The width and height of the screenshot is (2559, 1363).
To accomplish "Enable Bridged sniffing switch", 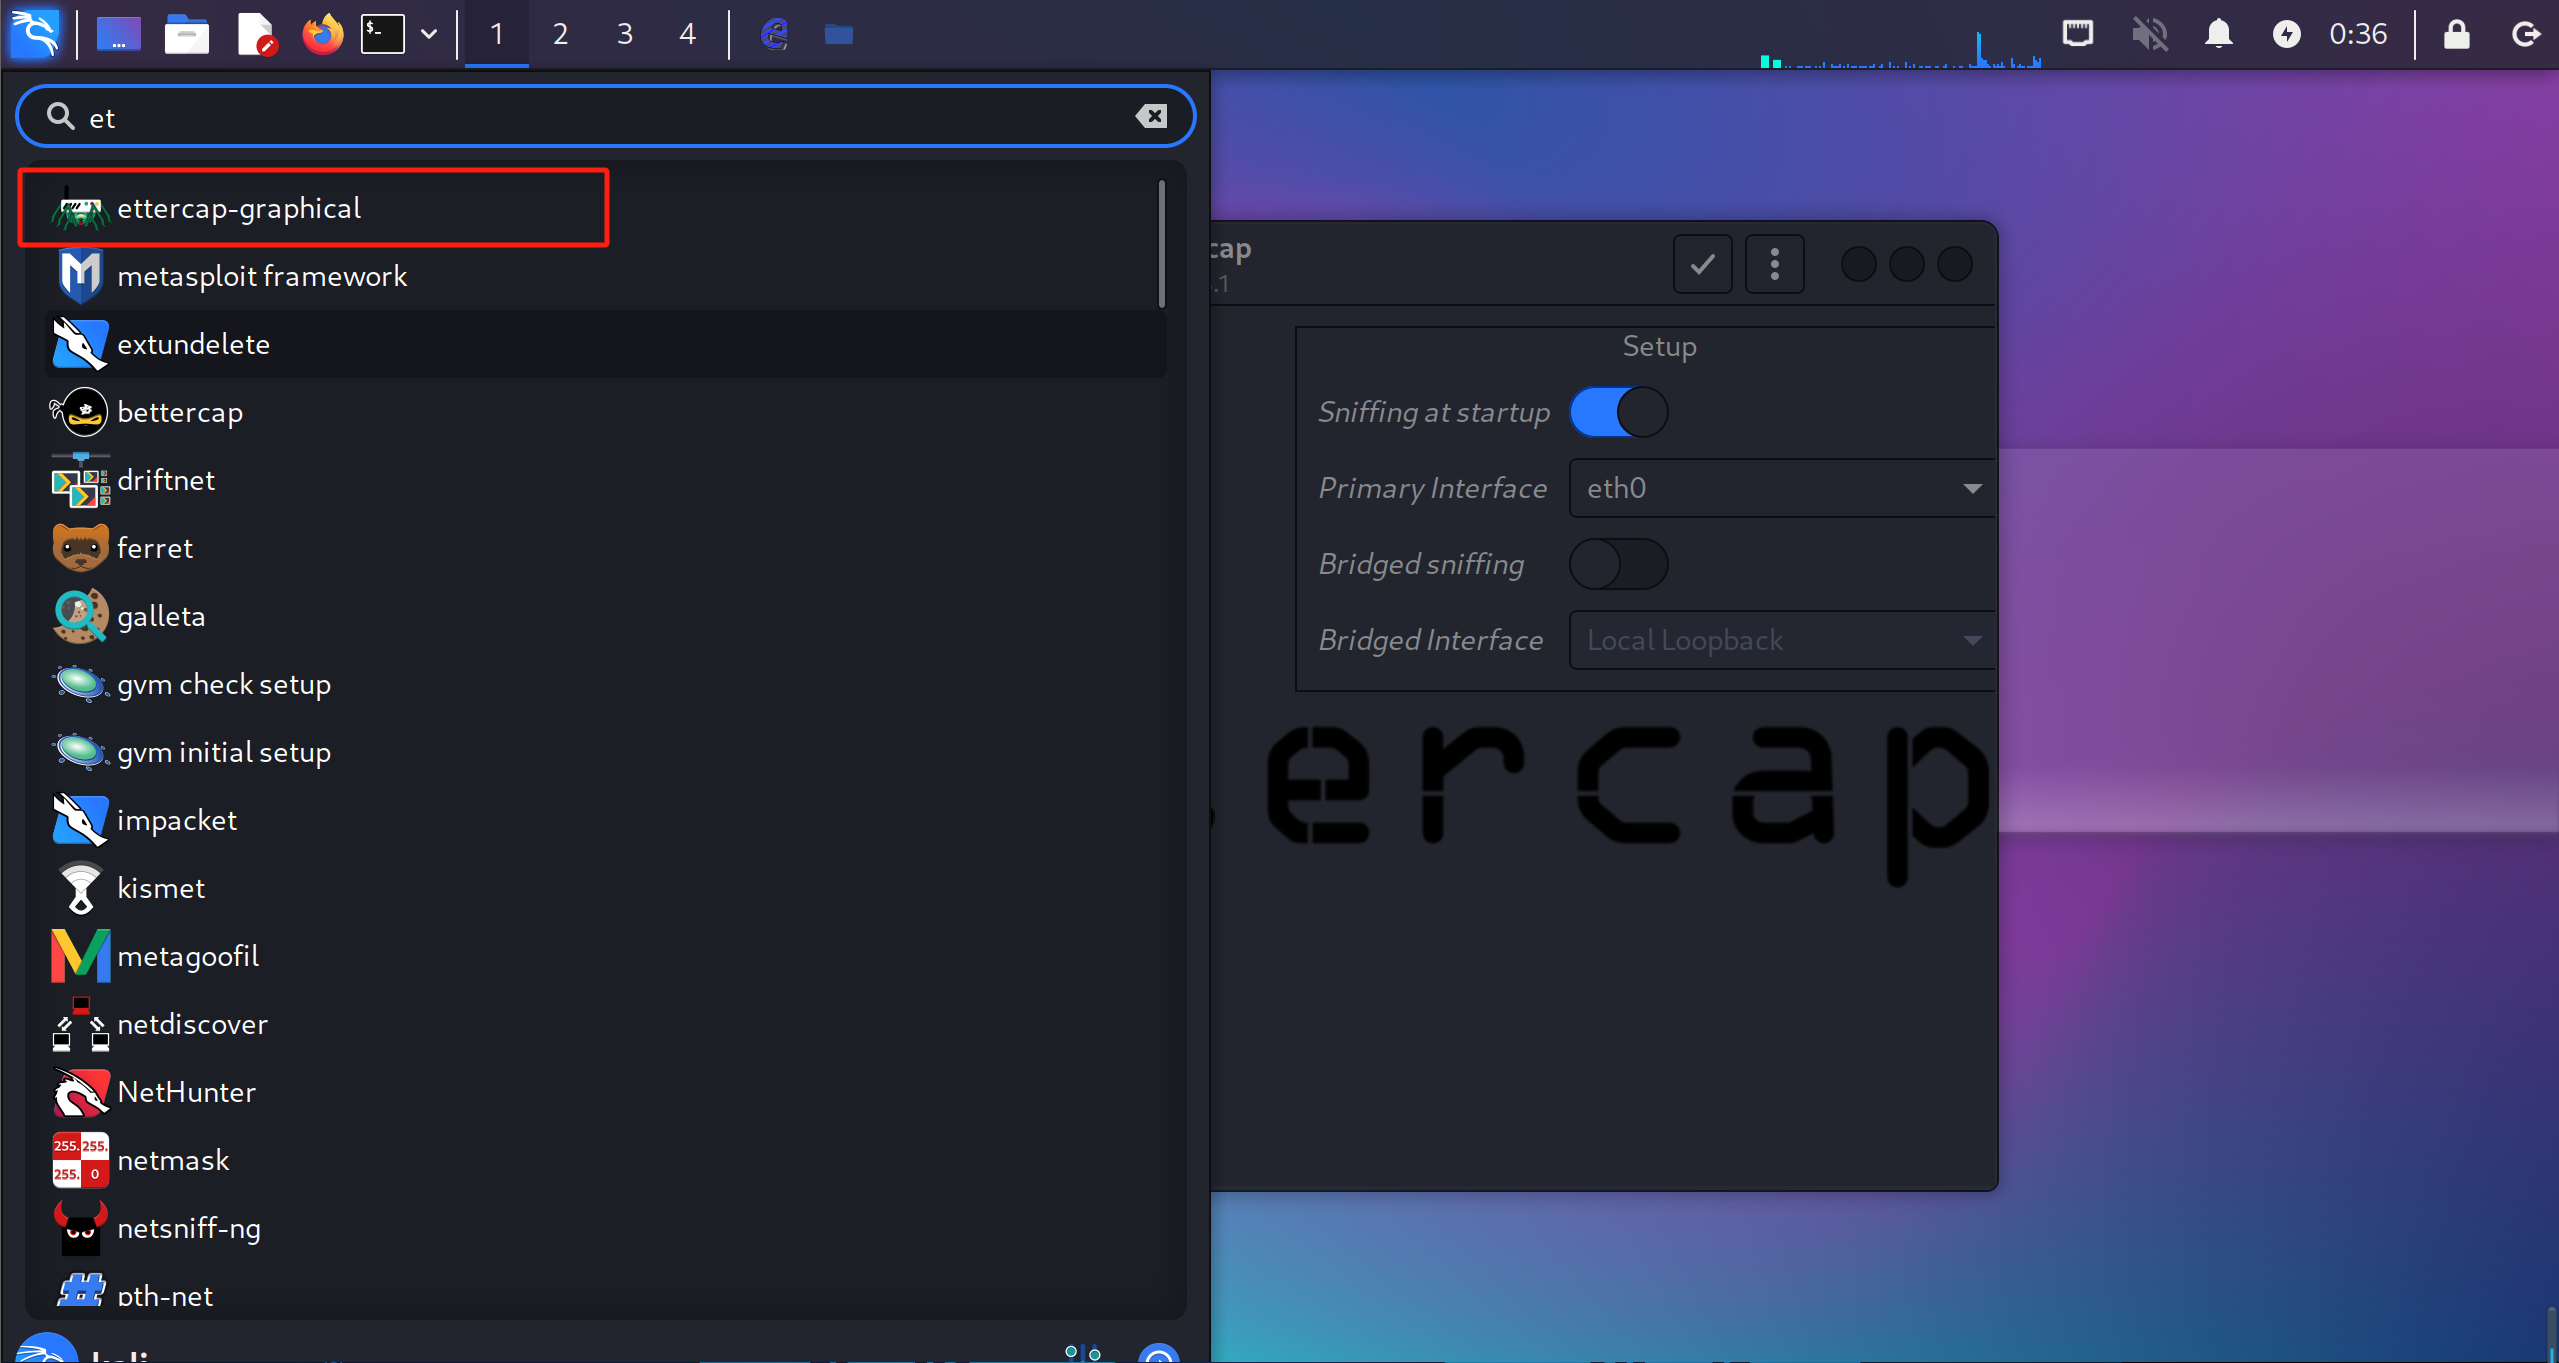I will pos(1618,564).
